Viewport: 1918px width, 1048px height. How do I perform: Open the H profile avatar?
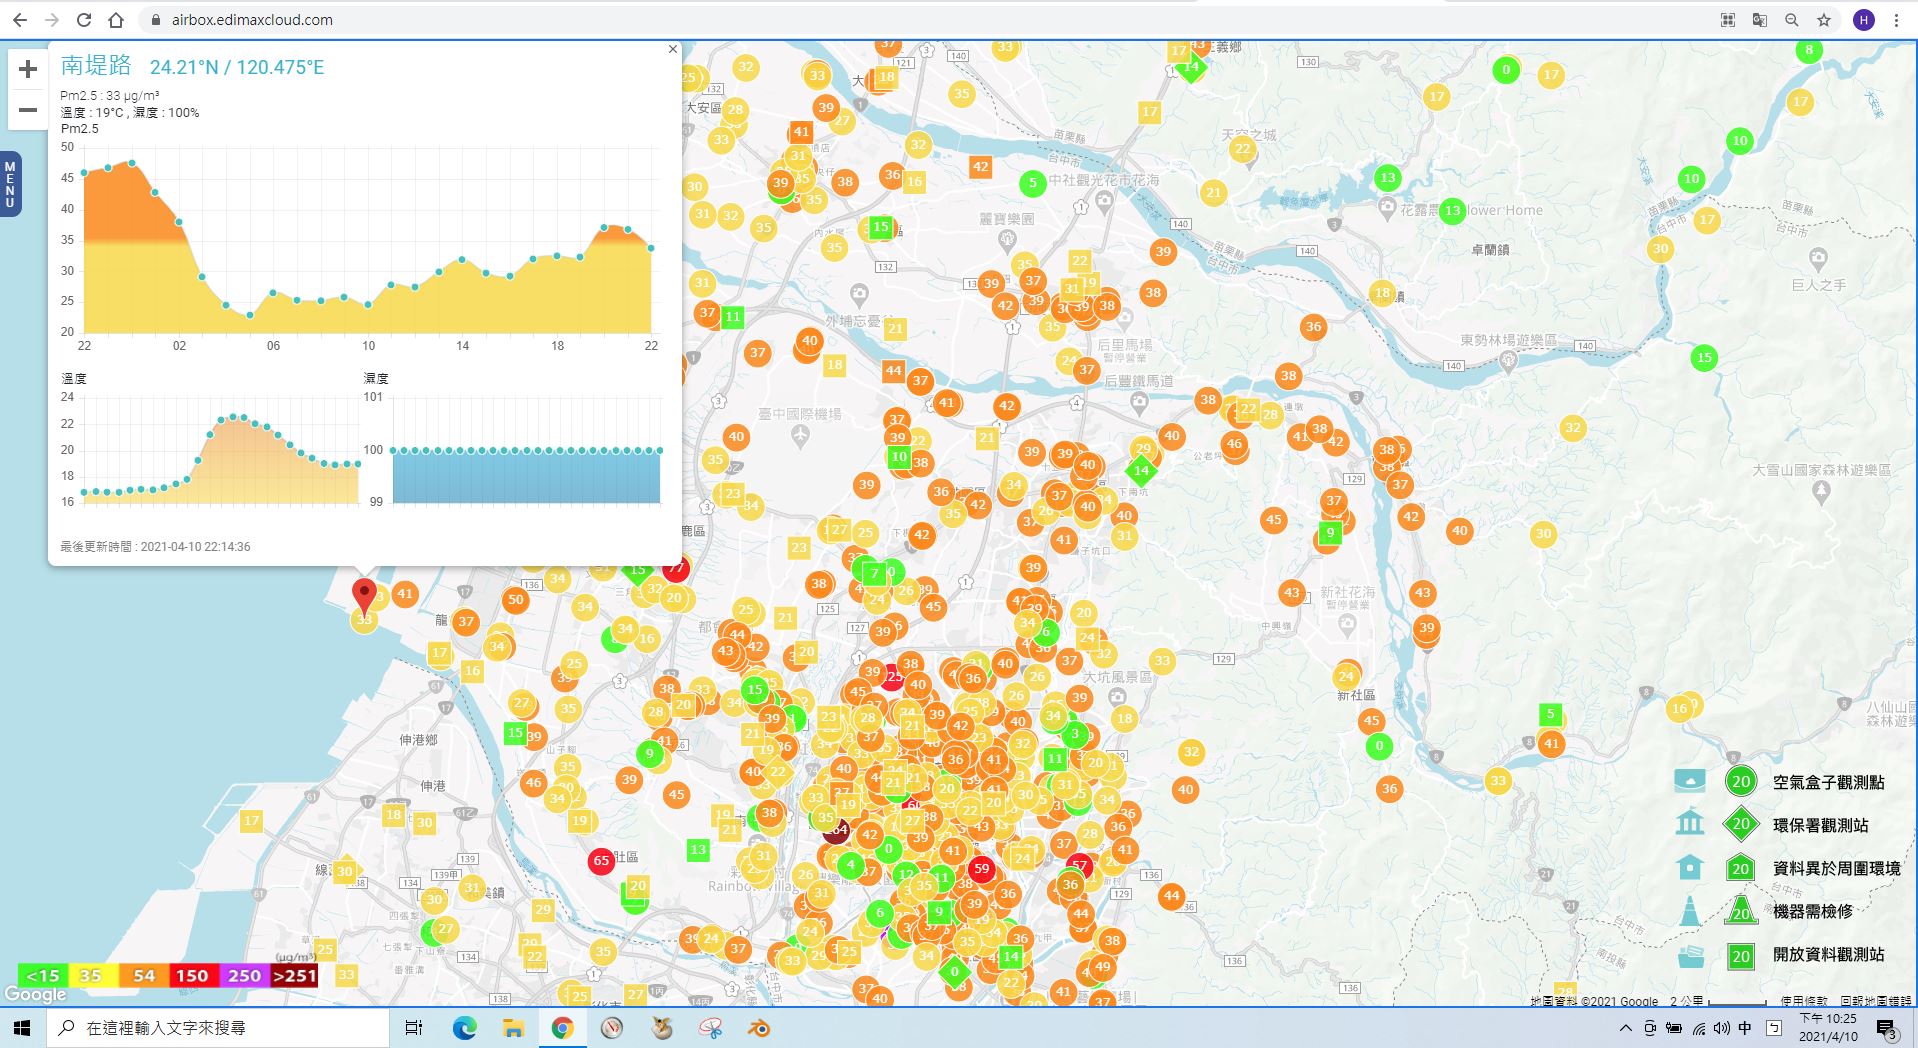click(x=1864, y=20)
